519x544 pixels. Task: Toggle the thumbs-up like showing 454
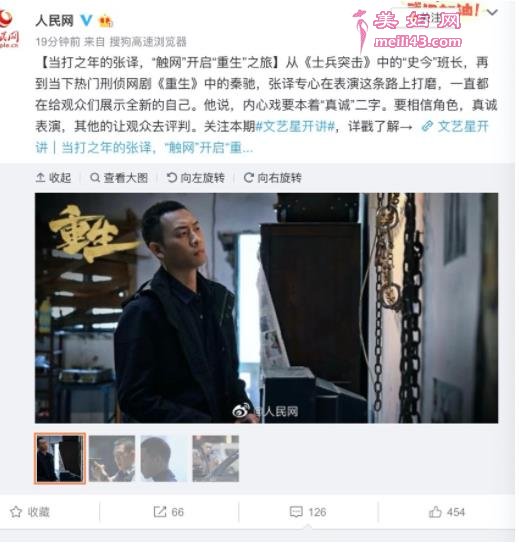(446, 512)
